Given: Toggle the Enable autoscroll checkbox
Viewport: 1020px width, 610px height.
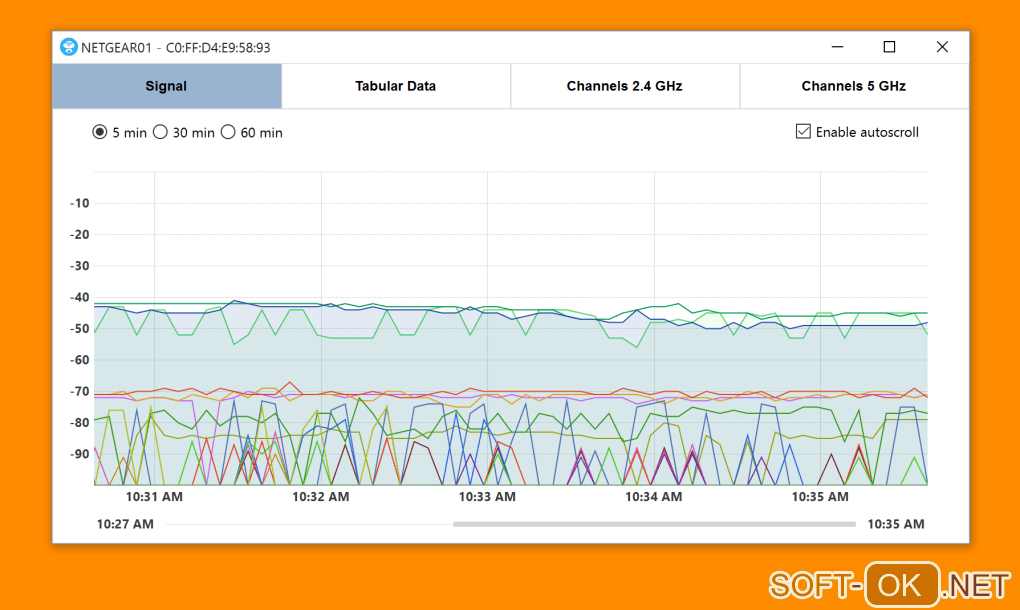Looking at the screenshot, I should click(803, 132).
